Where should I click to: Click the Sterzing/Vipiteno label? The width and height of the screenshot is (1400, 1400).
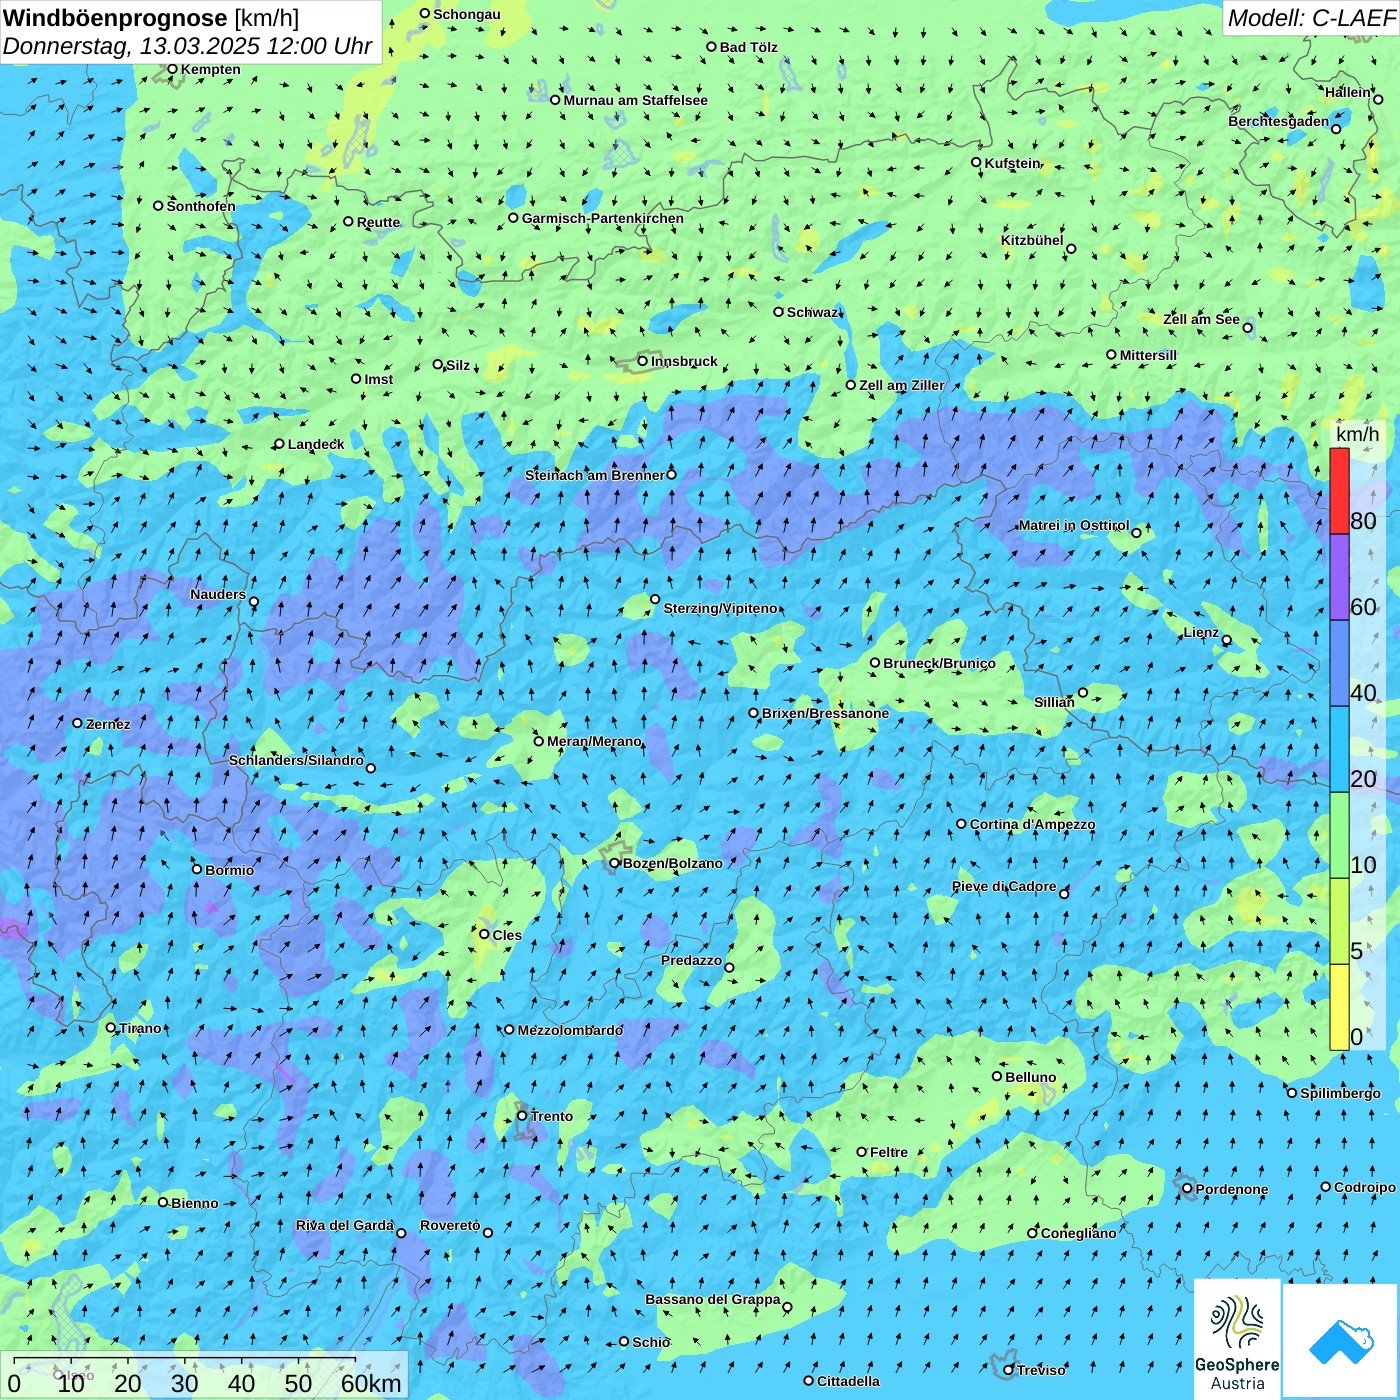point(720,608)
